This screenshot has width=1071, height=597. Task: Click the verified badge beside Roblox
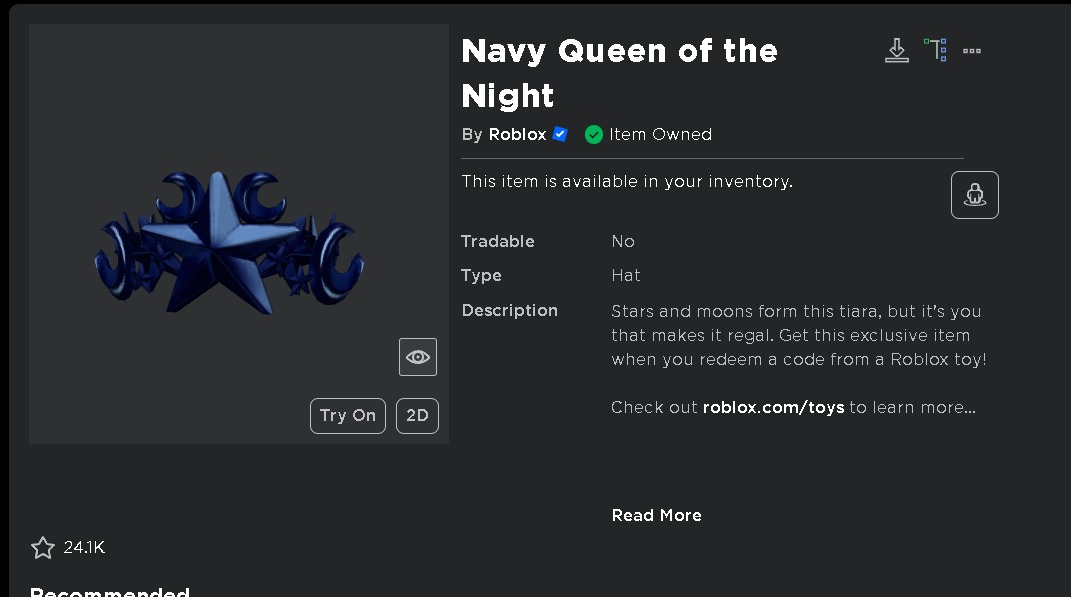[560, 134]
